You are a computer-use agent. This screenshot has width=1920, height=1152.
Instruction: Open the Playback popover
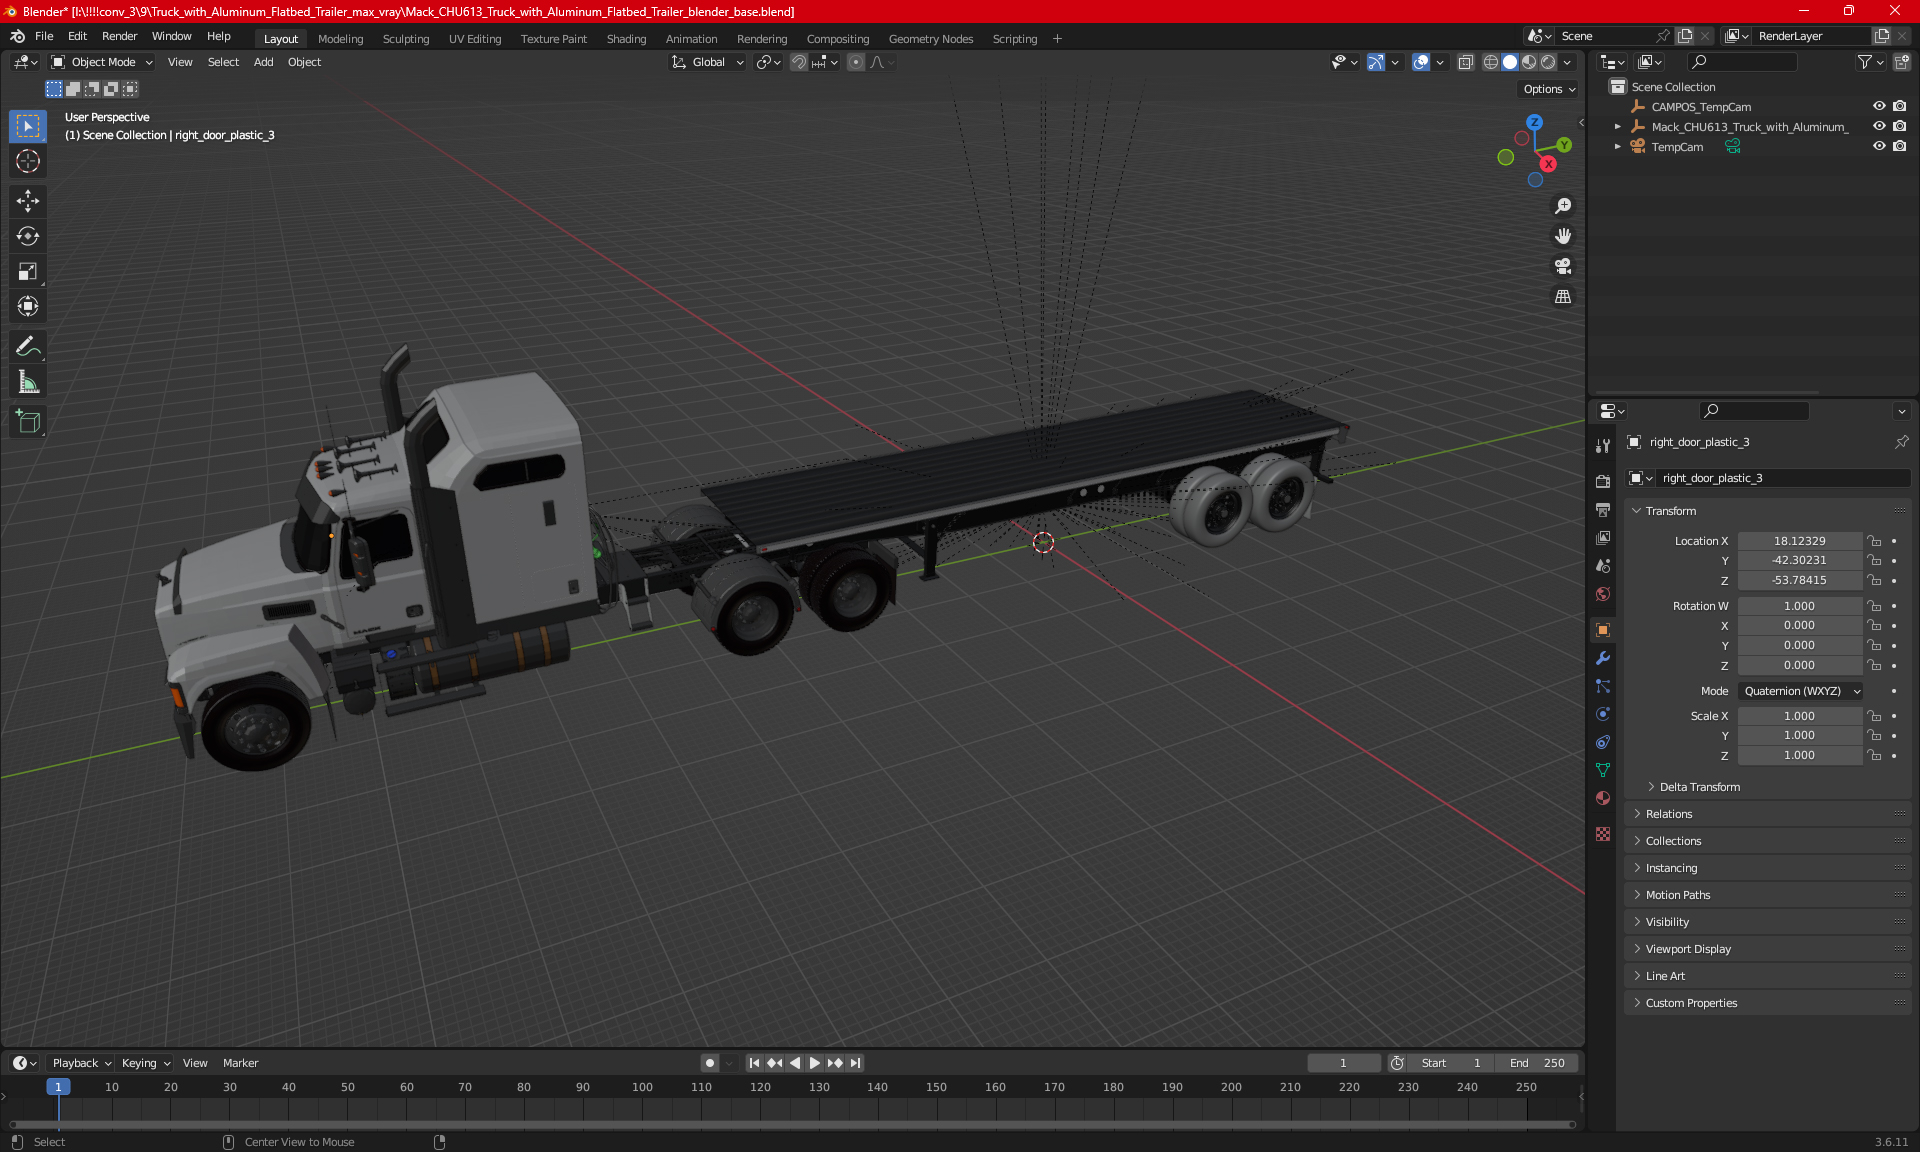click(80, 1063)
